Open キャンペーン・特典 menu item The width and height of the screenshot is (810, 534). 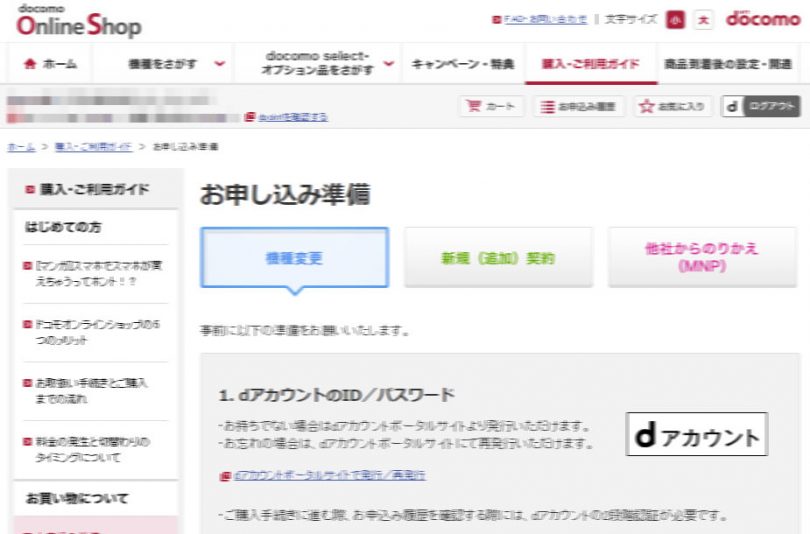(463, 64)
